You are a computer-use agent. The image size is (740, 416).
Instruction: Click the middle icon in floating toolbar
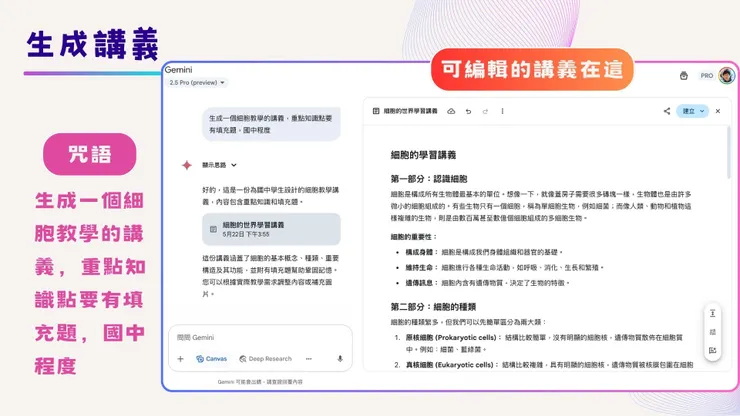click(x=713, y=332)
